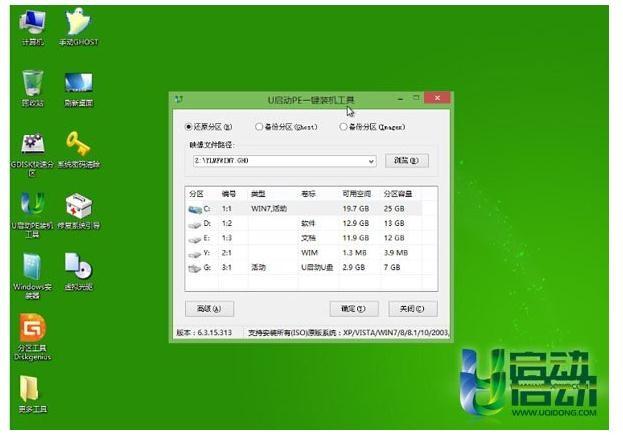Select 备份分区 (Ghost) option

pyautogui.click(x=286, y=127)
